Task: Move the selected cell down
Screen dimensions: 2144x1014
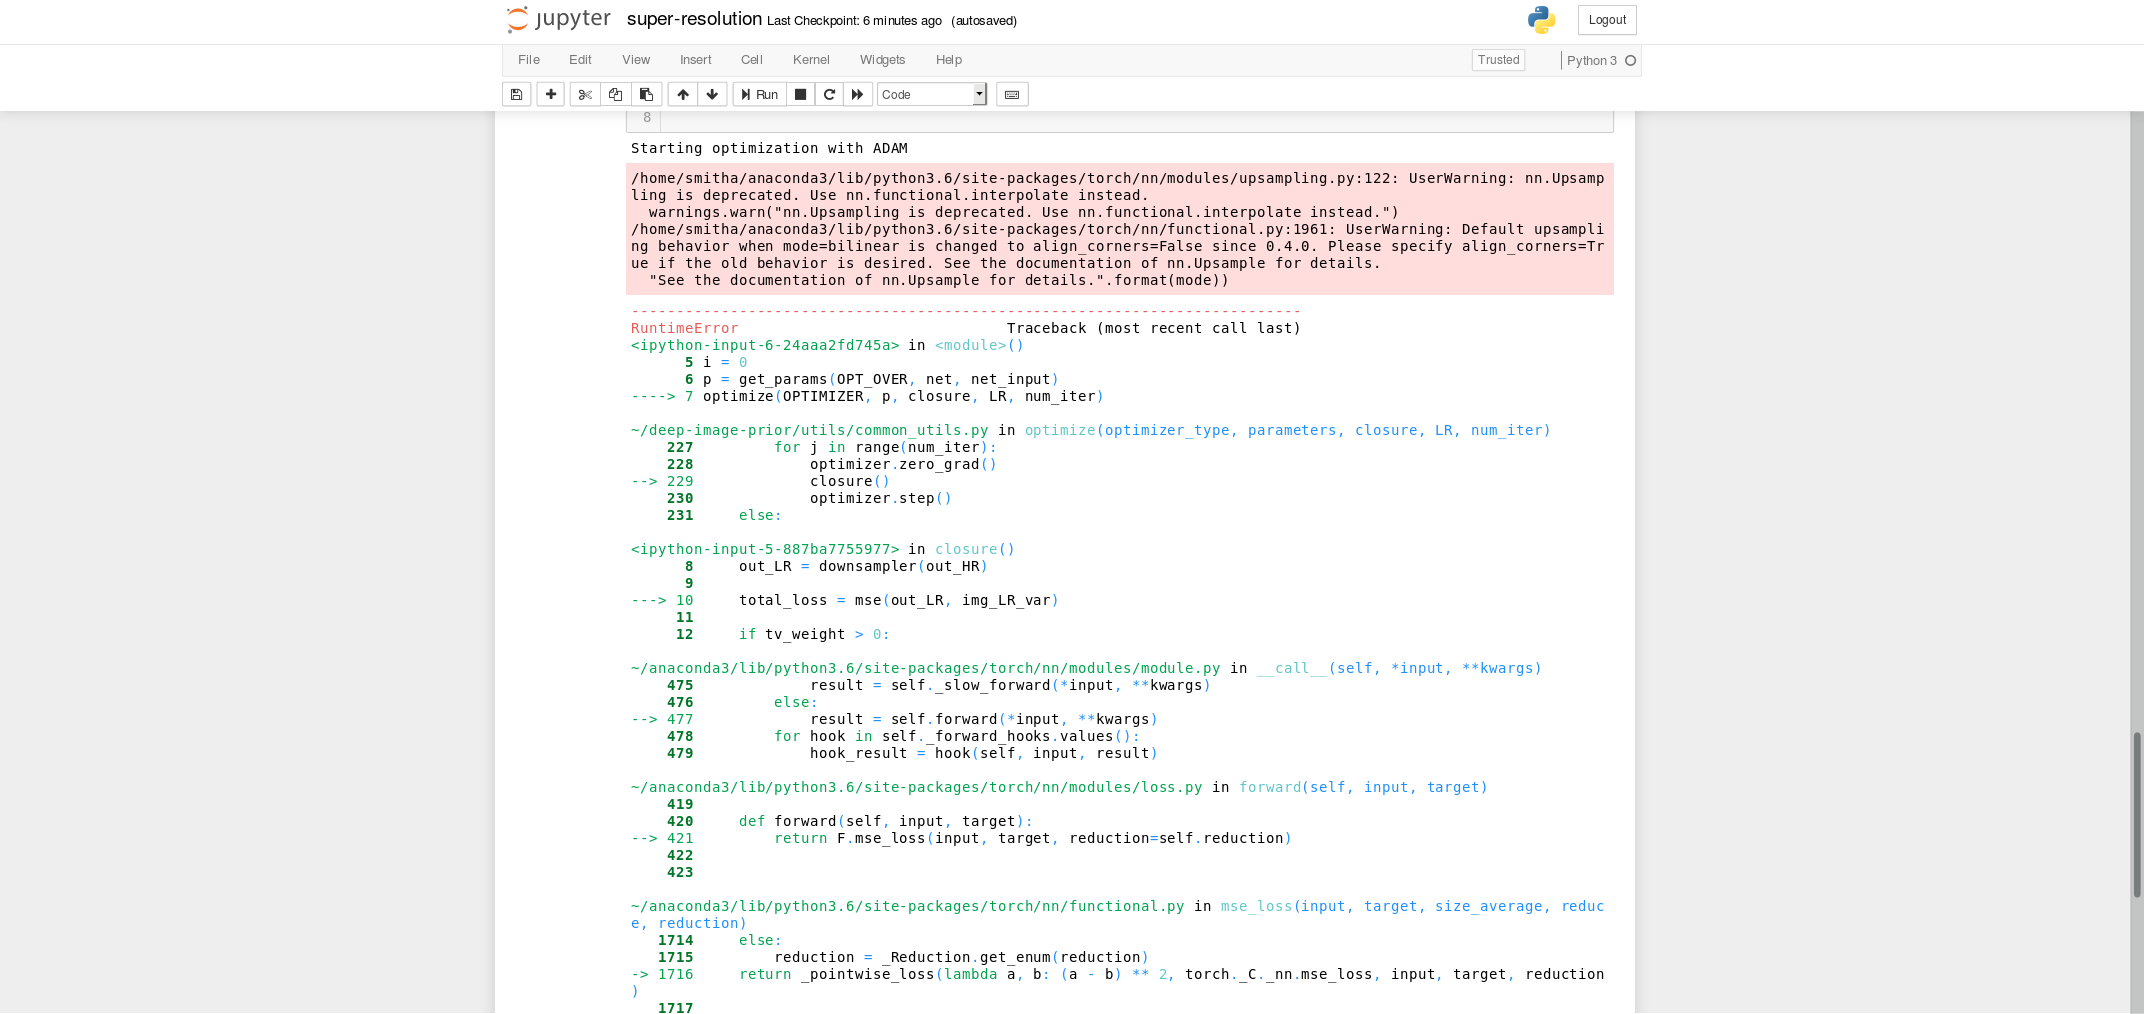Action: click(x=712, y=94)
